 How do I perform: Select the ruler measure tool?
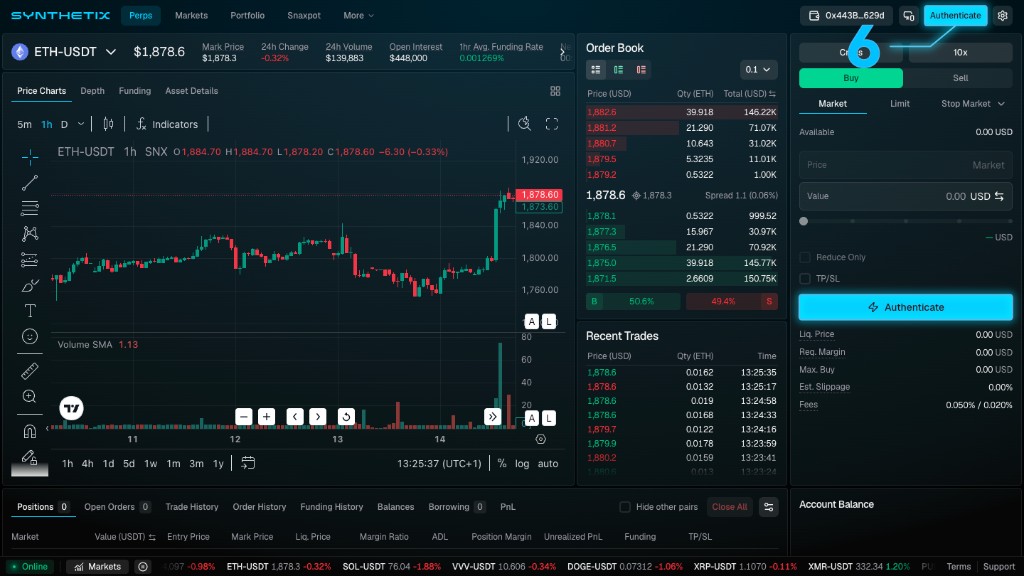(29, 371)
